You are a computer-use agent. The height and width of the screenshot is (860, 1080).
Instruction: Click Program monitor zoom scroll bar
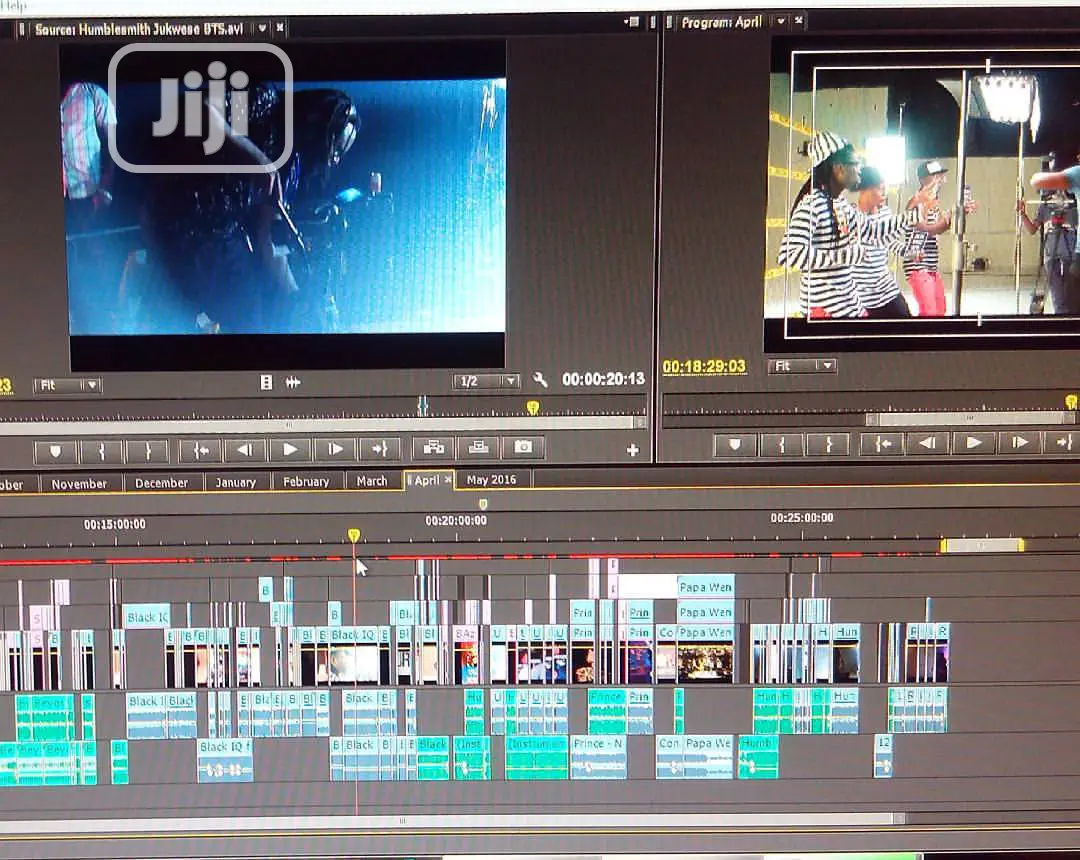point(970,418)
